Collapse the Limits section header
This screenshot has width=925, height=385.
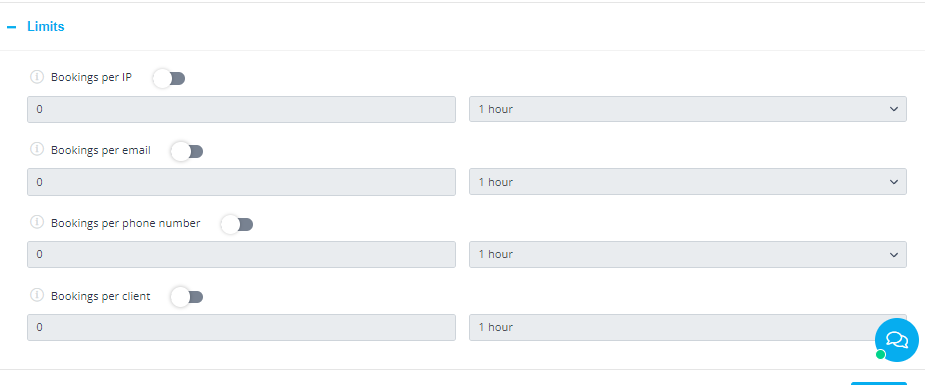click(x=45, y=27)
